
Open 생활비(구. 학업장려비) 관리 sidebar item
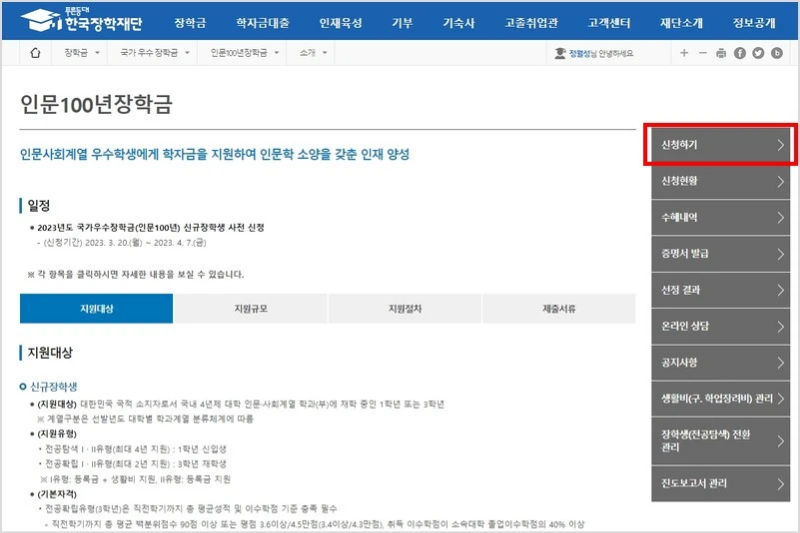click(x=720, y=399)
